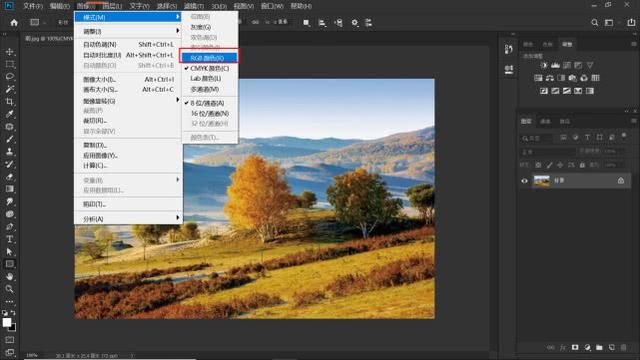
Task: Click the share button at top right
Action: (x=631, y=23)
